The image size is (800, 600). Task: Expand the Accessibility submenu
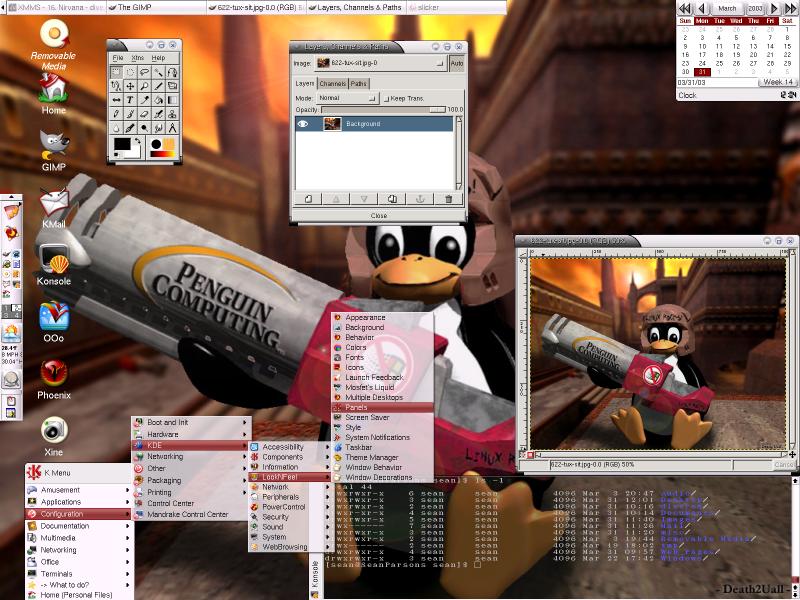290,447
